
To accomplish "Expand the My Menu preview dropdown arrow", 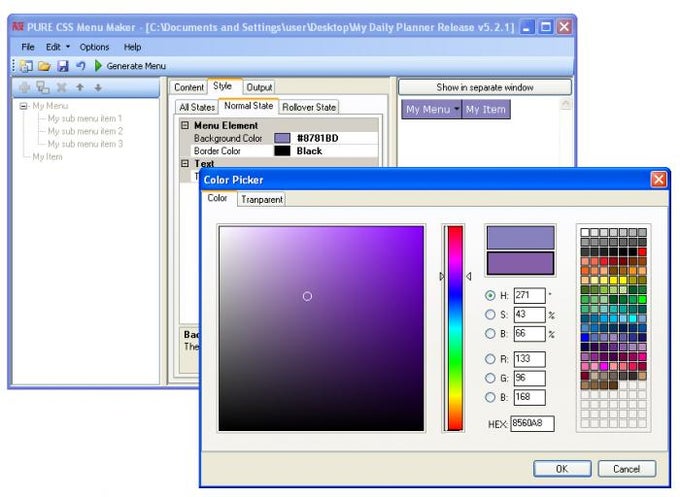I will (x=457, y=109).
